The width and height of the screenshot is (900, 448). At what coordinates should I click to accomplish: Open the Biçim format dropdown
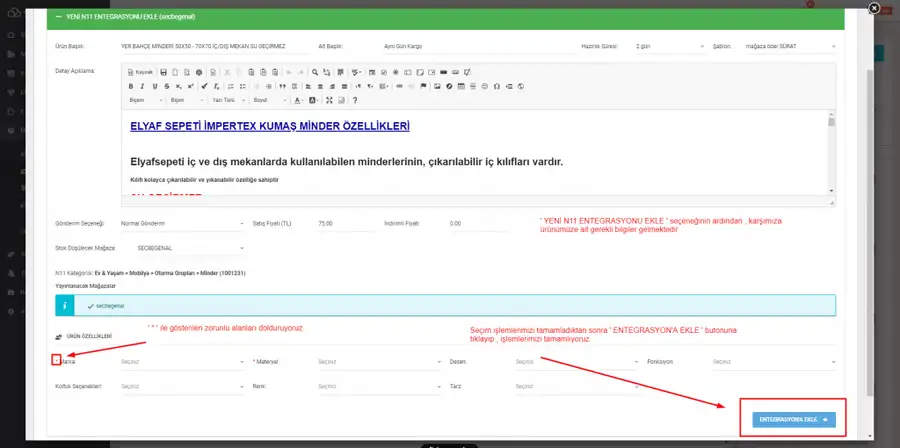click(187, 100)
